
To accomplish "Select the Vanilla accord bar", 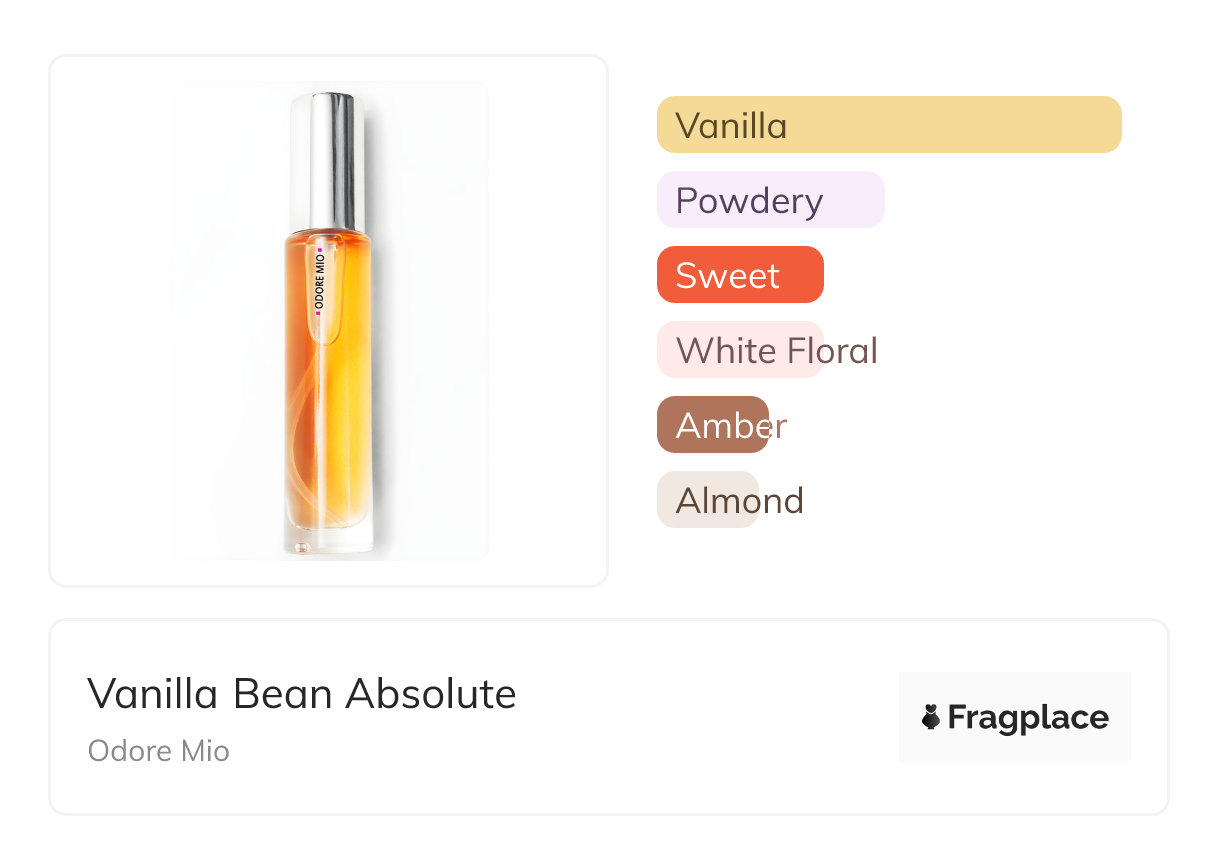I will (888, 125).
